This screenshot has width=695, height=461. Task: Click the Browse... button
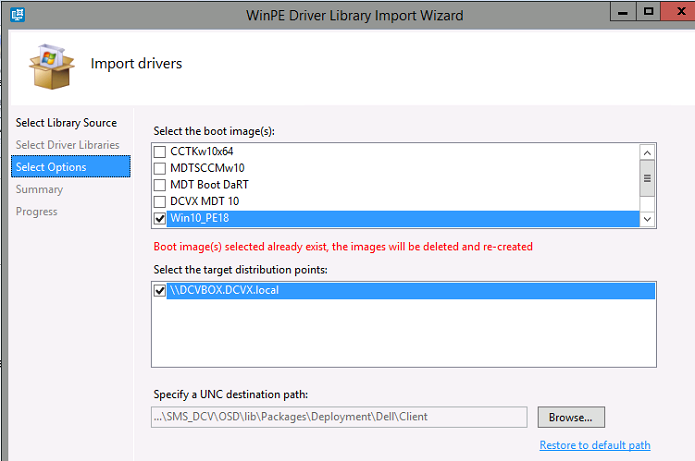(x=571, y=417)
